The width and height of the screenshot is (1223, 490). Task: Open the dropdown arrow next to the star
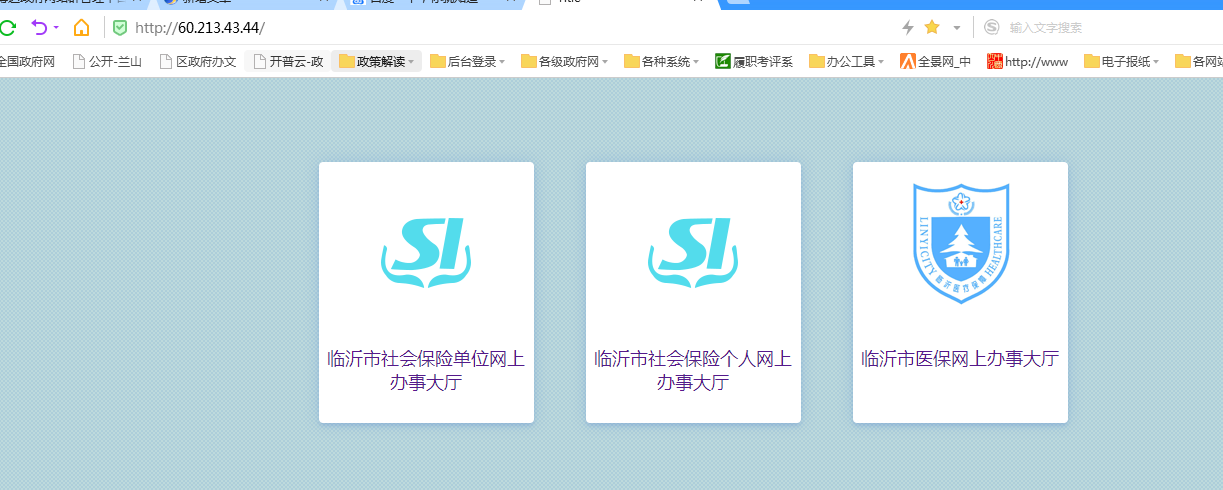click(957, 28)
